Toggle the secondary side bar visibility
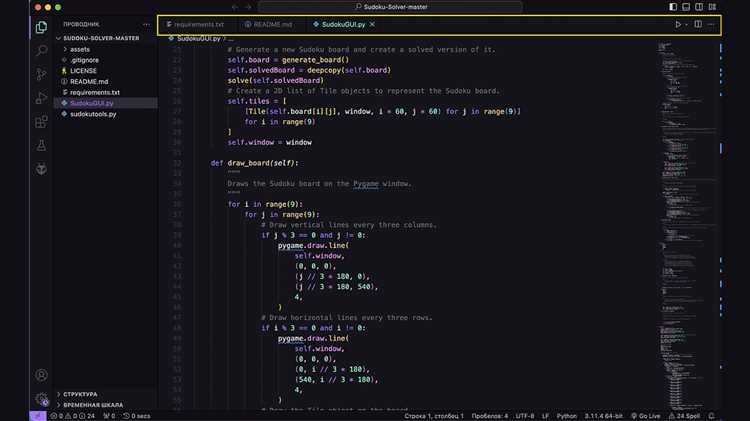Screen dimensions: 750x421 699,7
